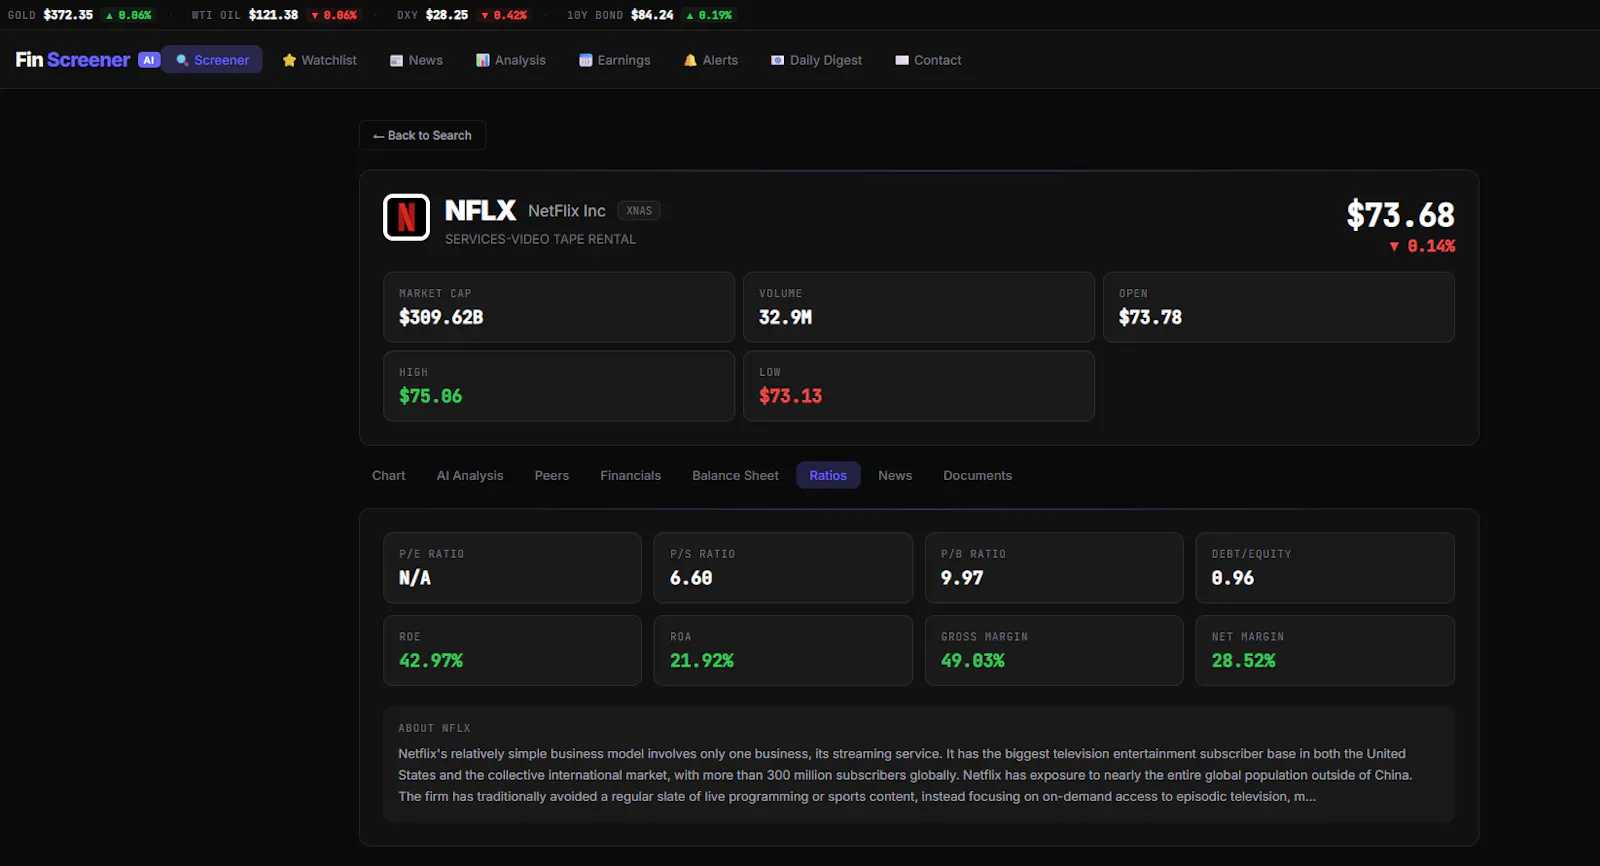Click the News newspaper icon in navbar
This screenshot has height=866, width=1600.
pos(396,60)
